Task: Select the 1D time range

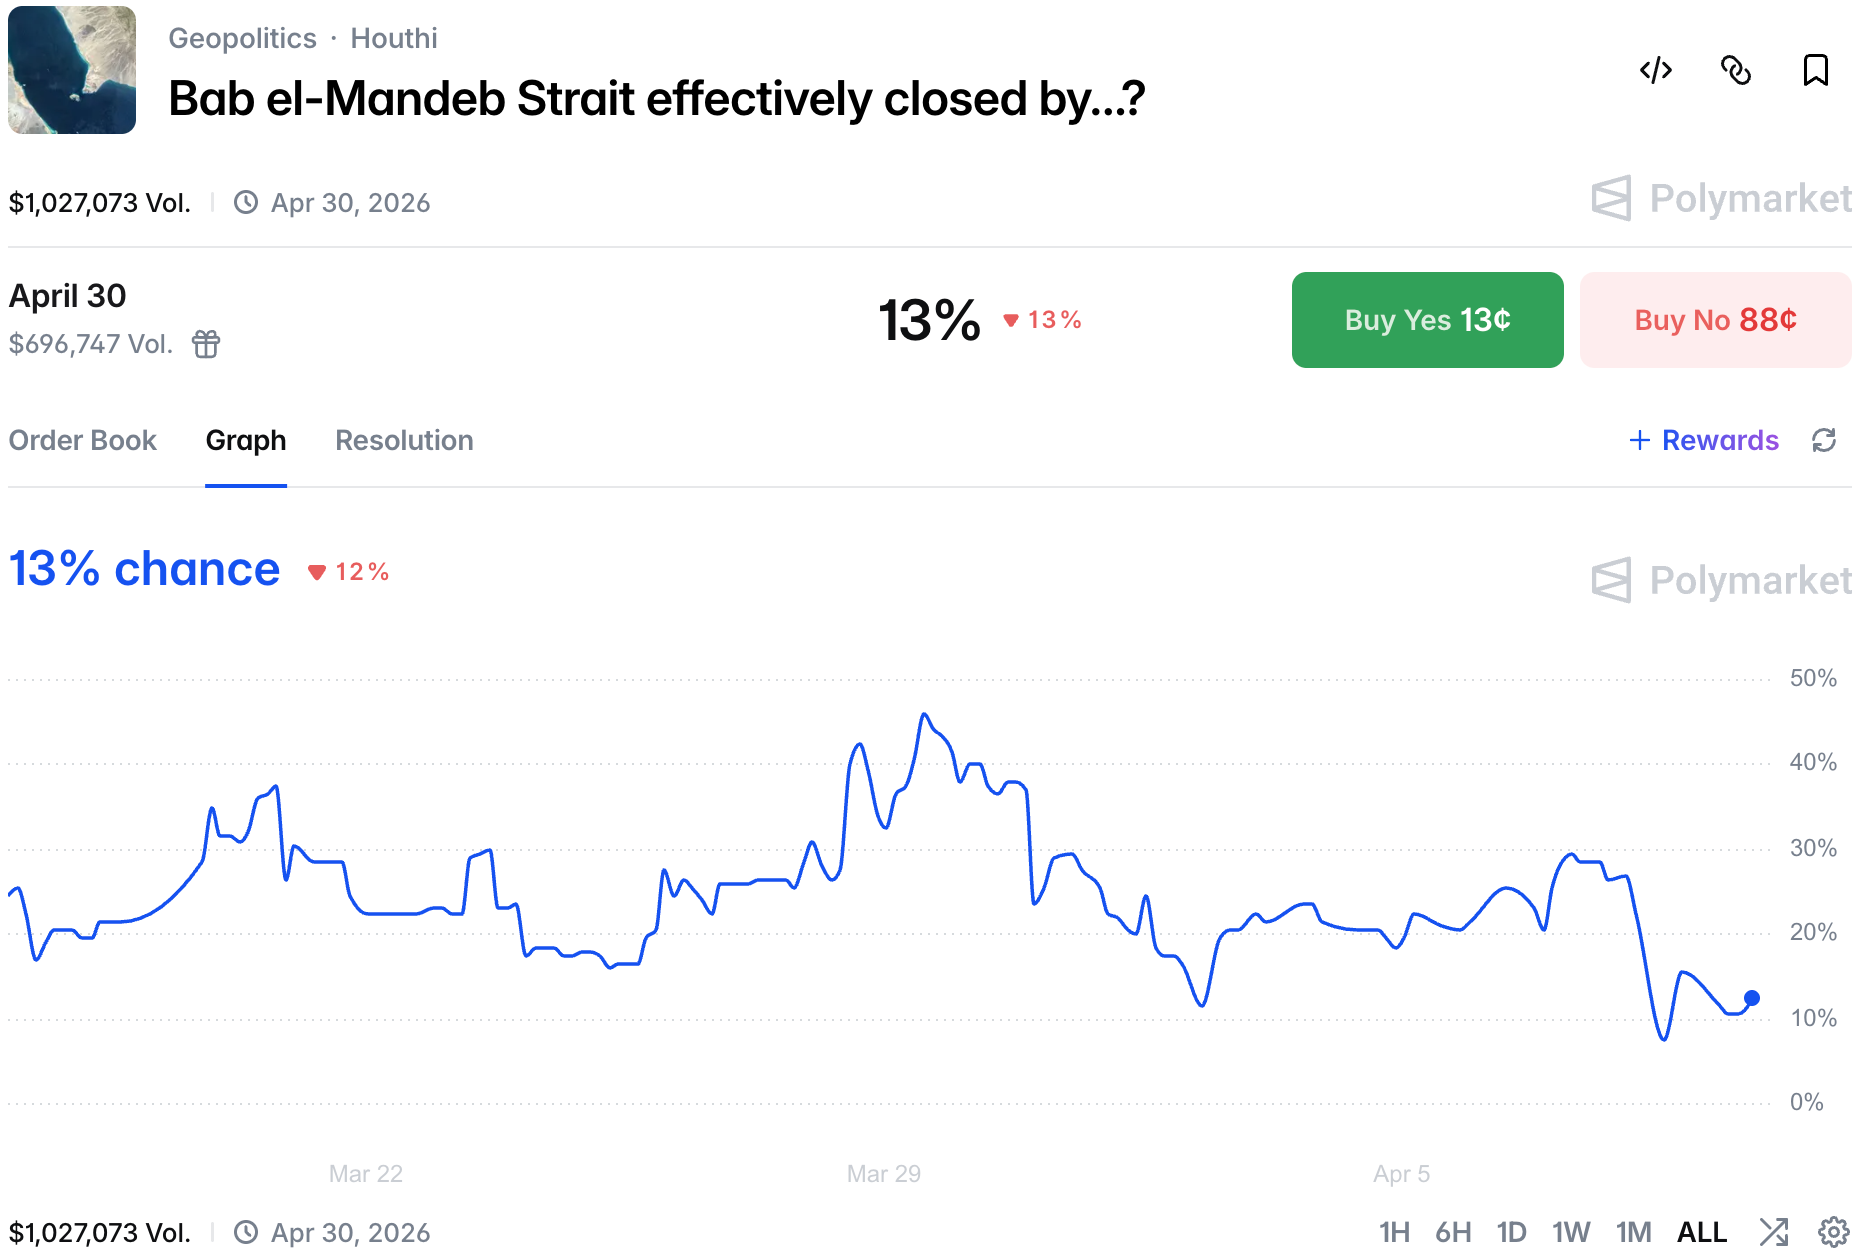Action: pos(1511,1232)
